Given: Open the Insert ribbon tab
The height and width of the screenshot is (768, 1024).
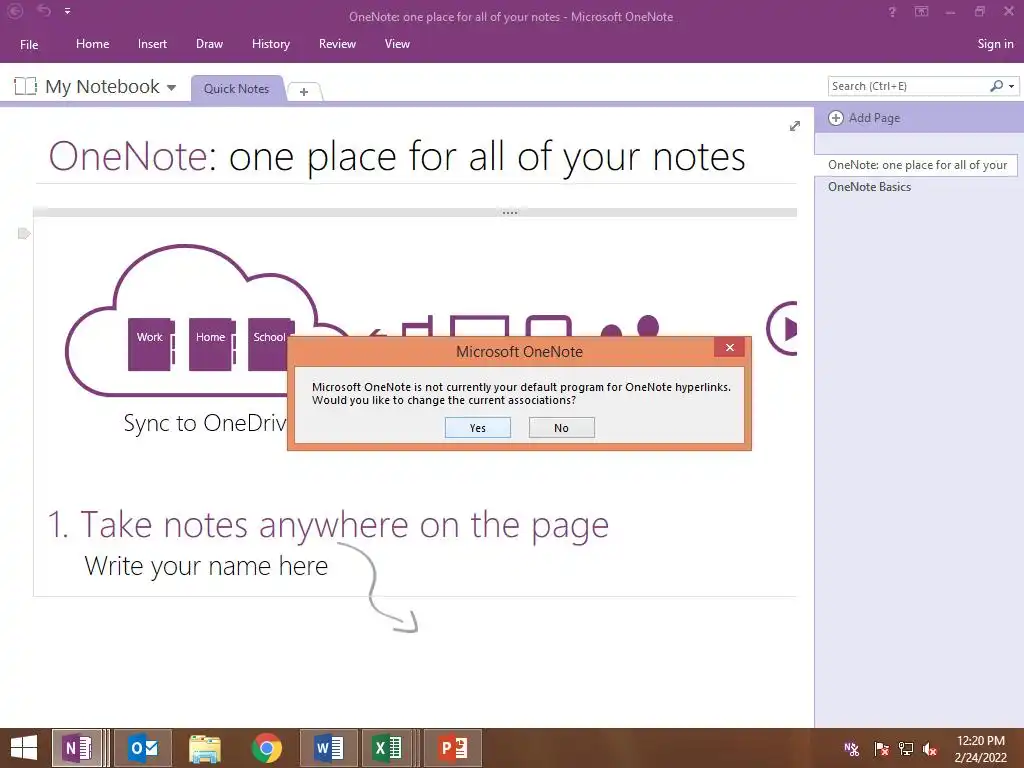Looking at the screenshot, I should [152, 44].
